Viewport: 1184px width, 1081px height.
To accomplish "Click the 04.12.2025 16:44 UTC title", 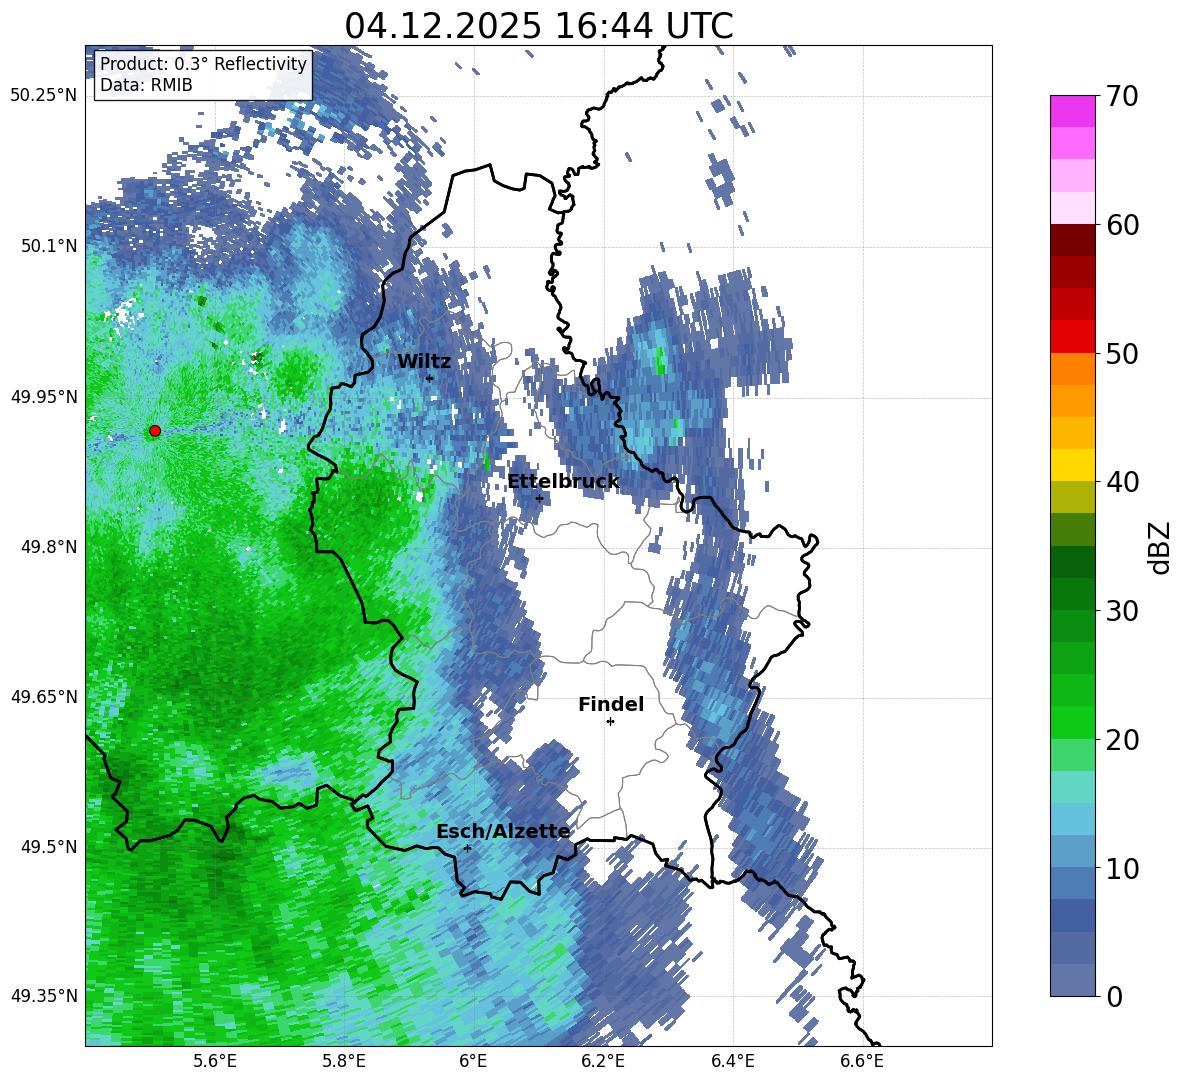I will pos(539,26).
